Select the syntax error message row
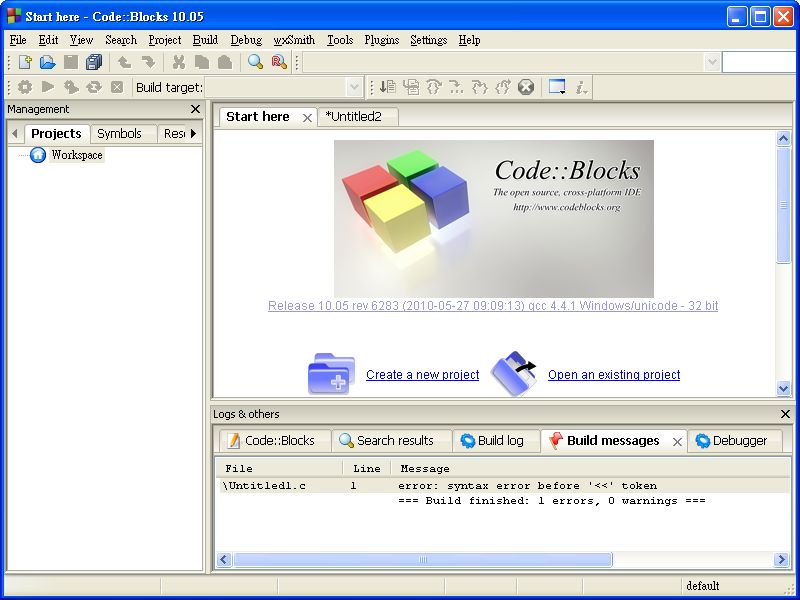 click(503, 486)
